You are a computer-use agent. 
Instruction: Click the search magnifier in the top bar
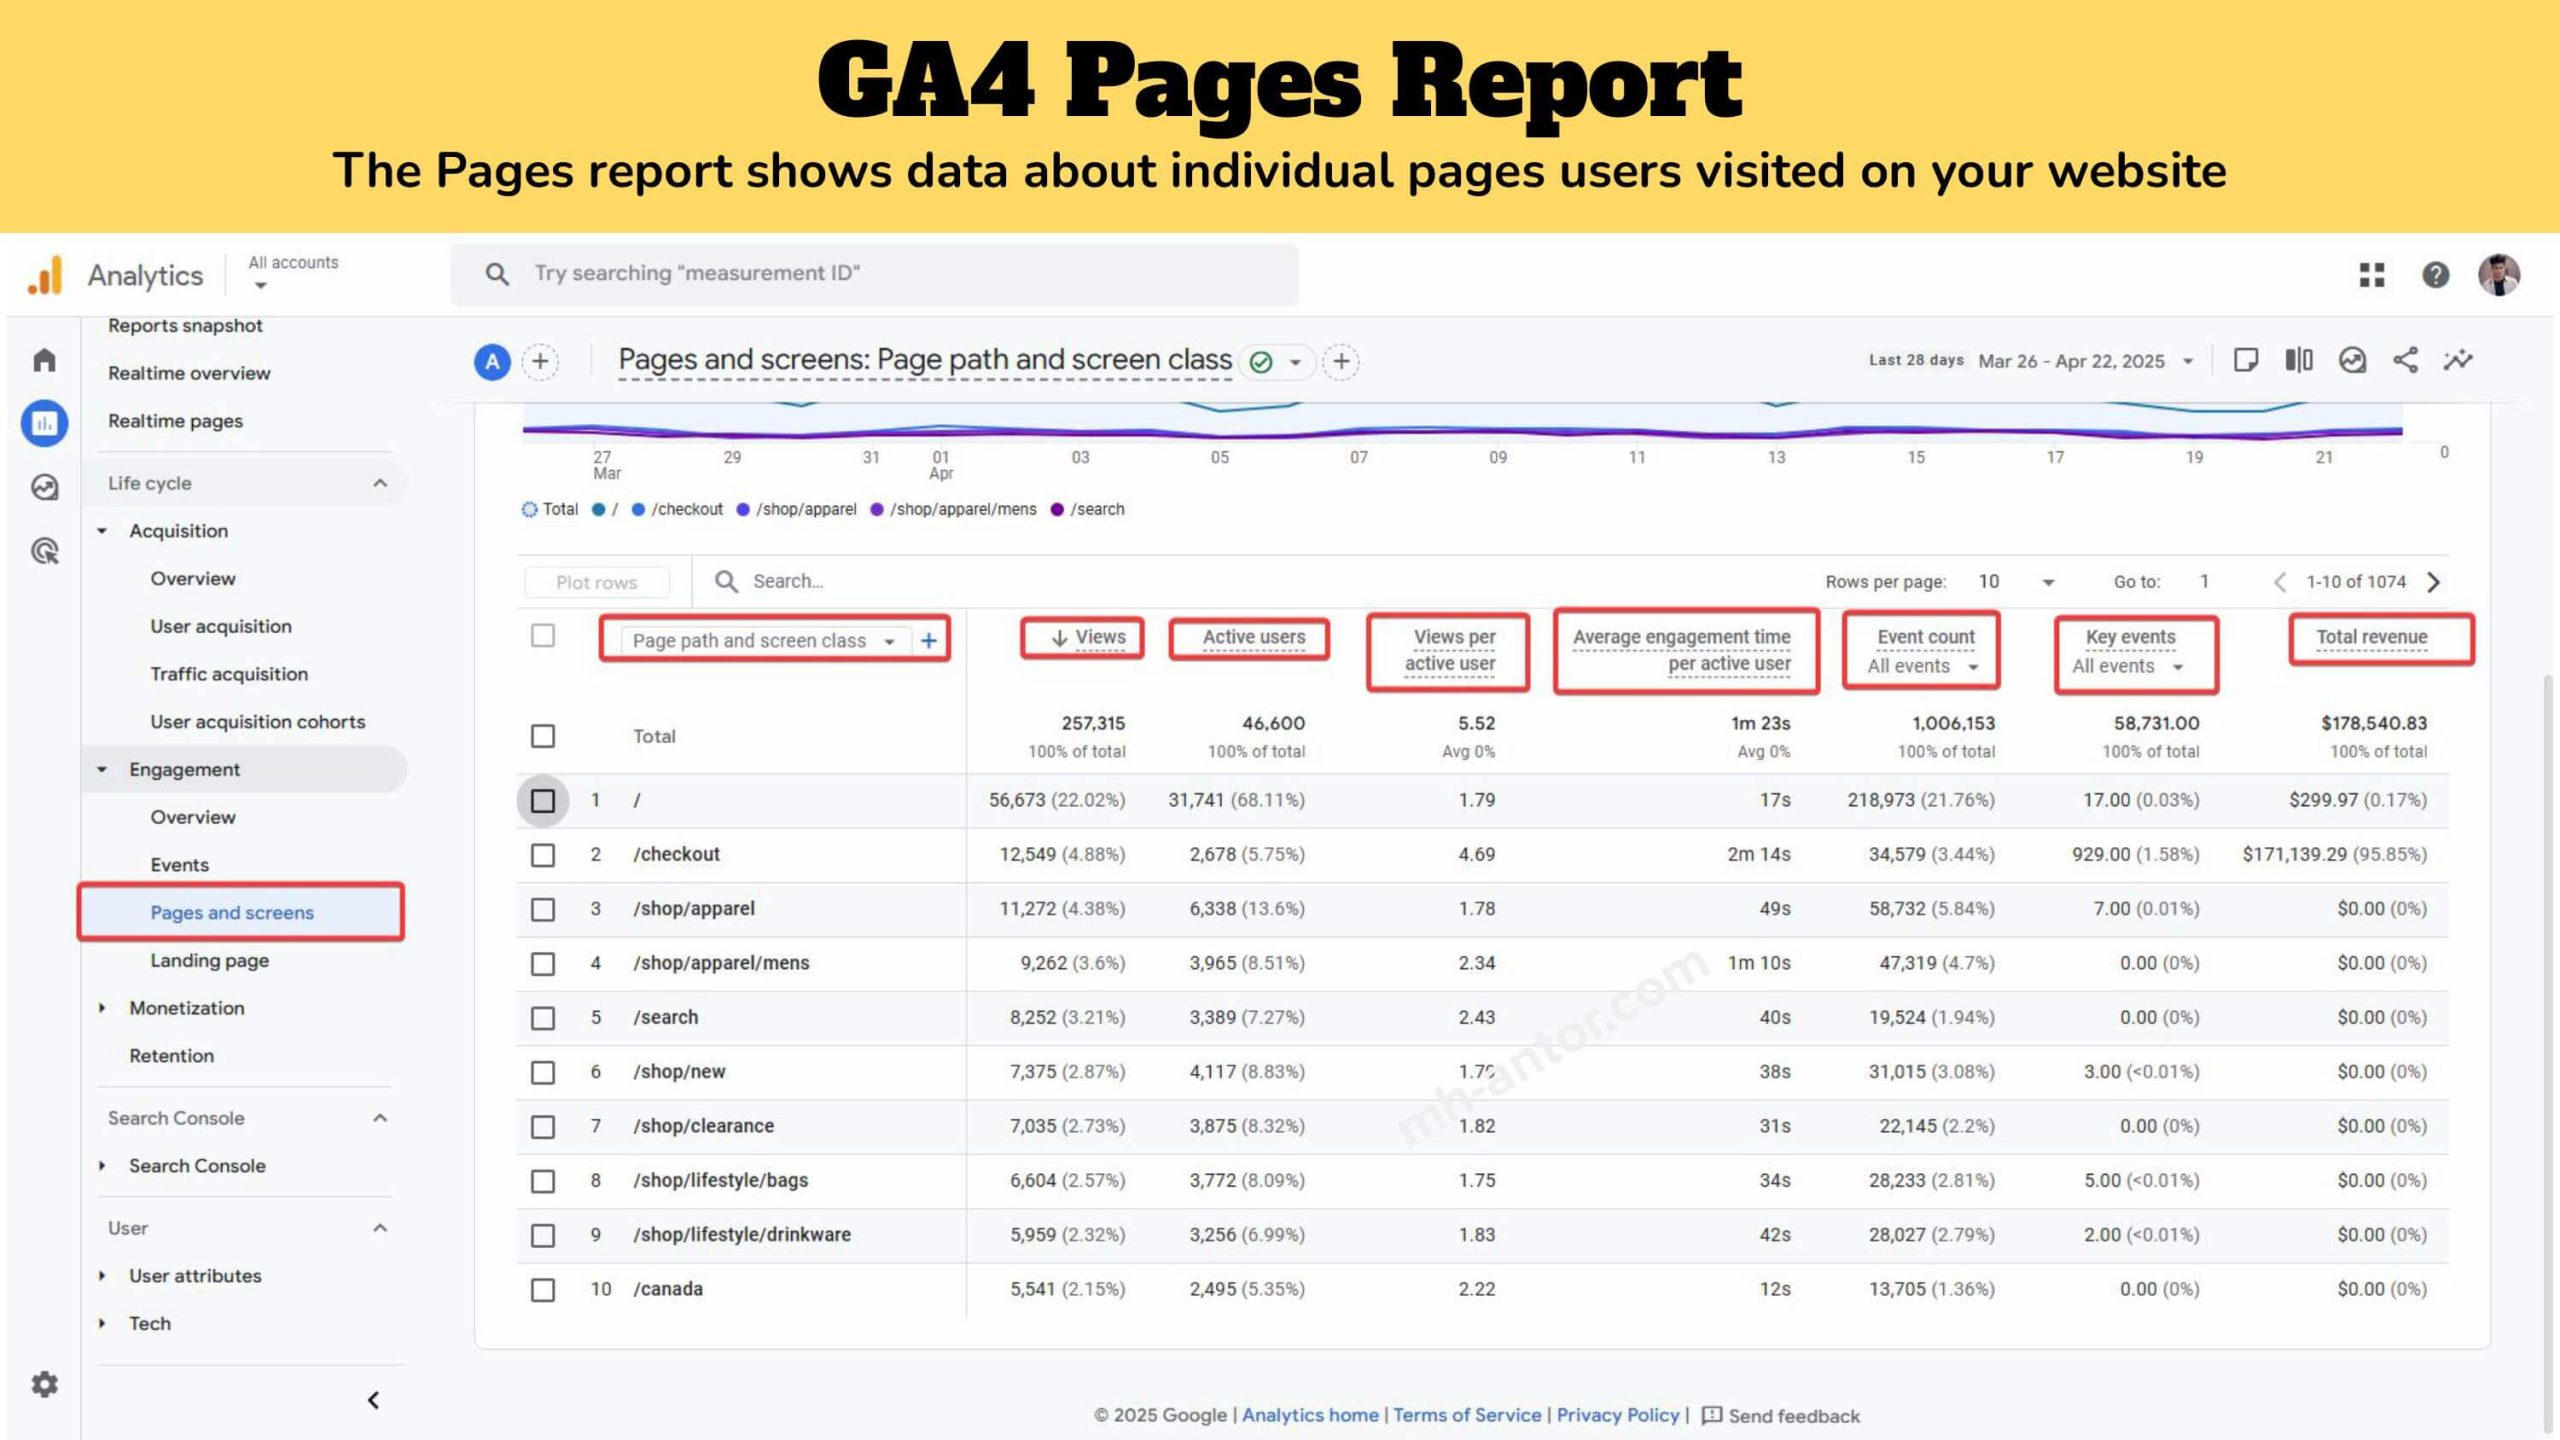pyautogui.click(x=497, y=274)
